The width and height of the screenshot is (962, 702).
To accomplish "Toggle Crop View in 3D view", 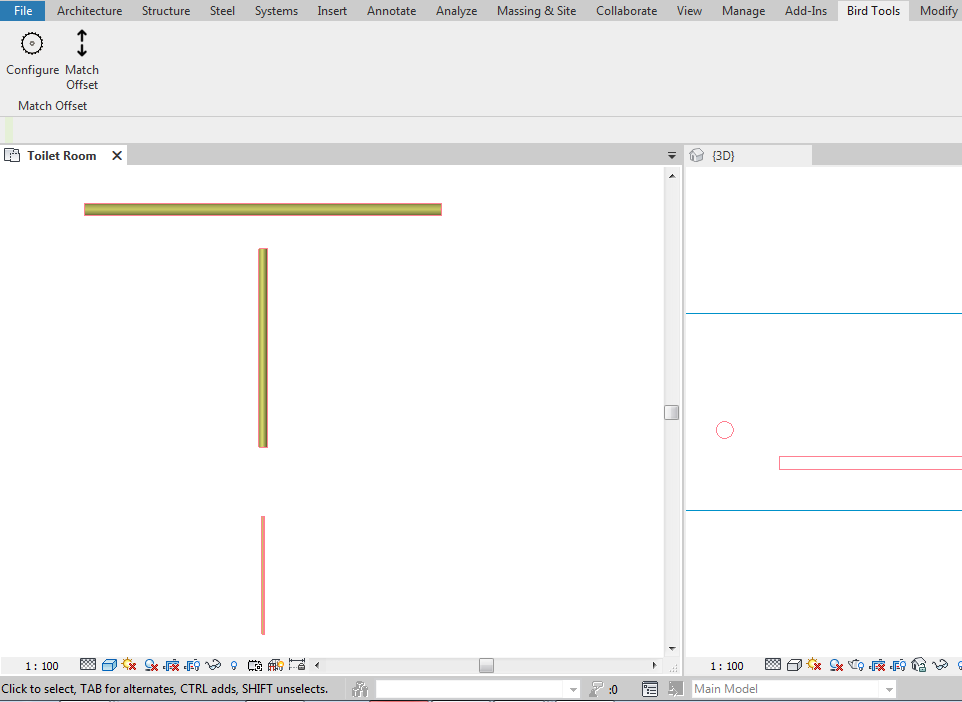I will tap(877, 665).
